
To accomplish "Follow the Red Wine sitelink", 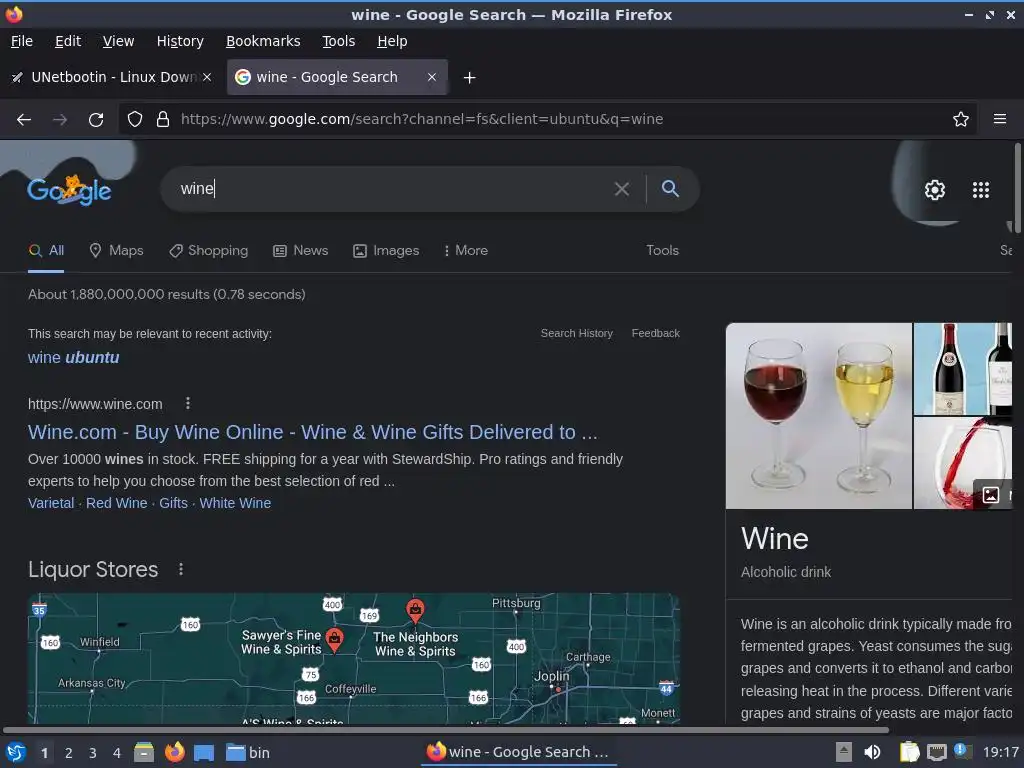I will click(x=117, y=504).
